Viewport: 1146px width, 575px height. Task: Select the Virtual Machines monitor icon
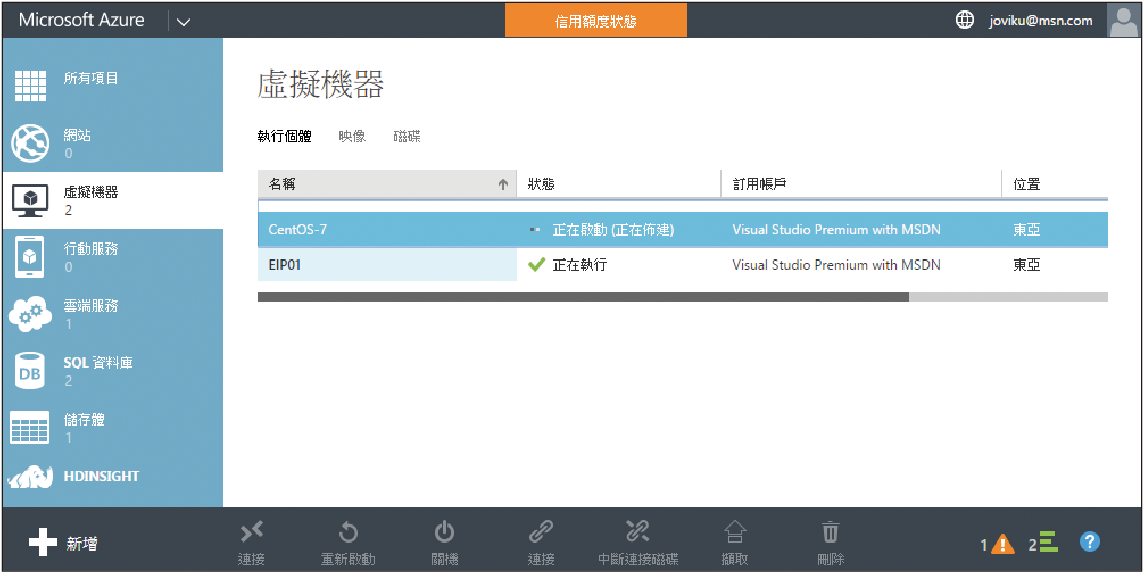pyautogui.click(x=31, y=200)
